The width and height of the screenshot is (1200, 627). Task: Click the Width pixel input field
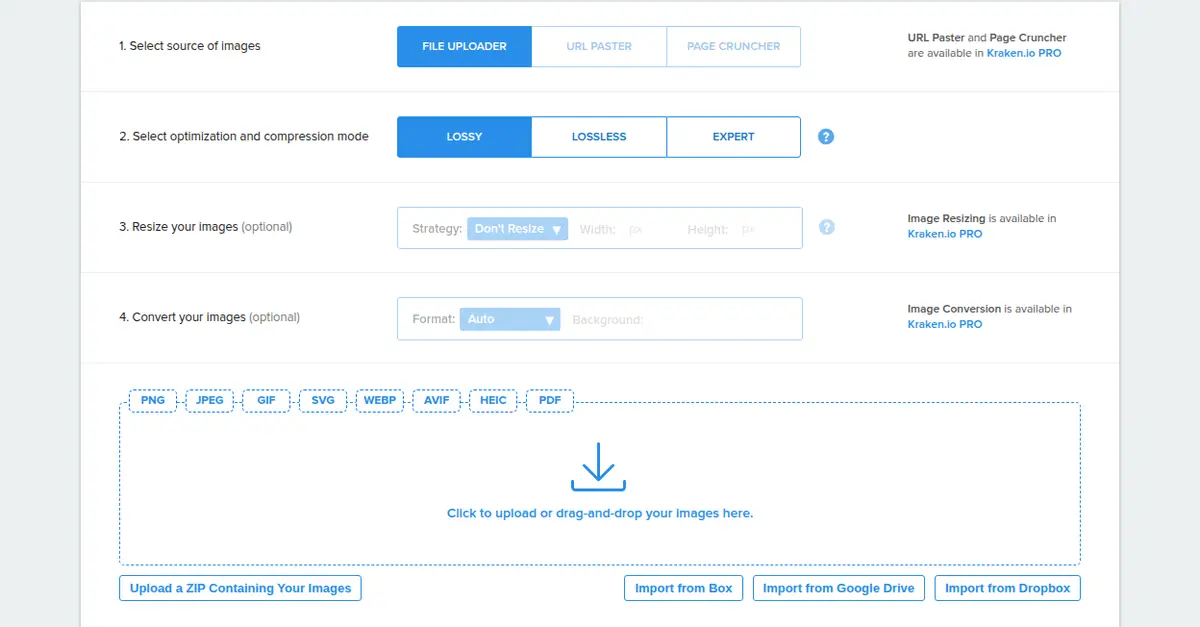[637, 229]
